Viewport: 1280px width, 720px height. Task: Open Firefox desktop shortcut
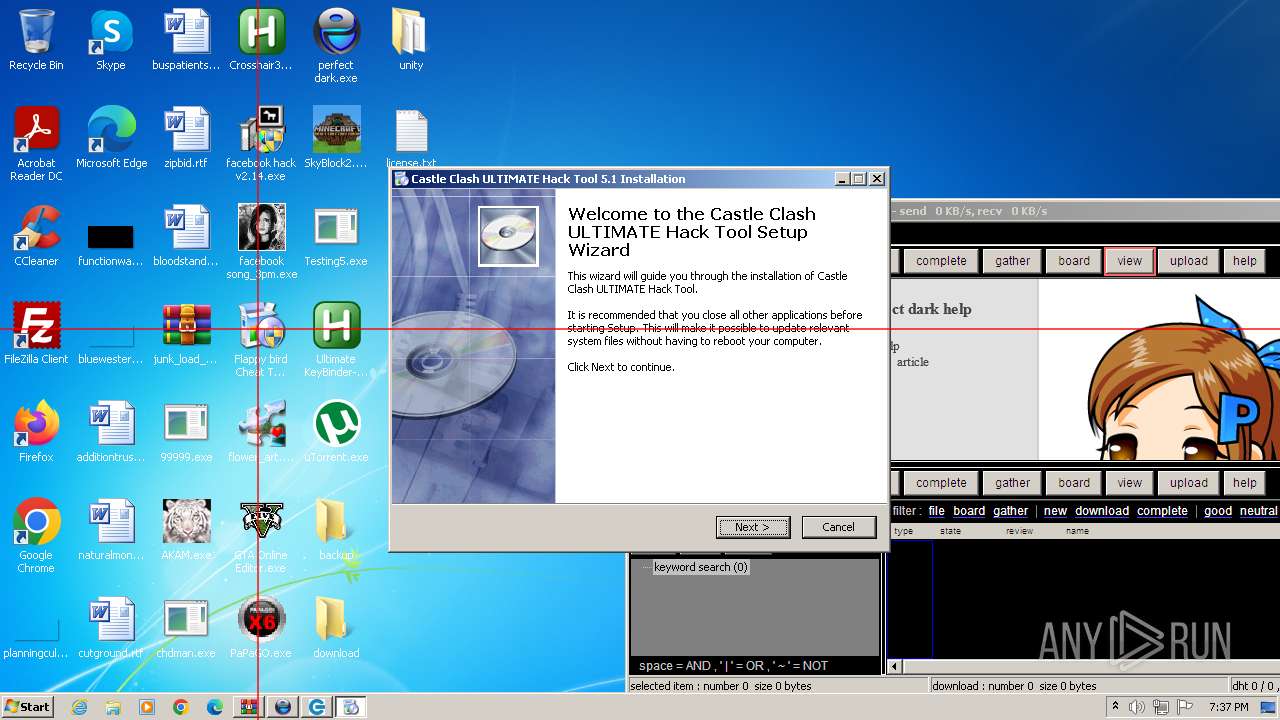(36, 432)
